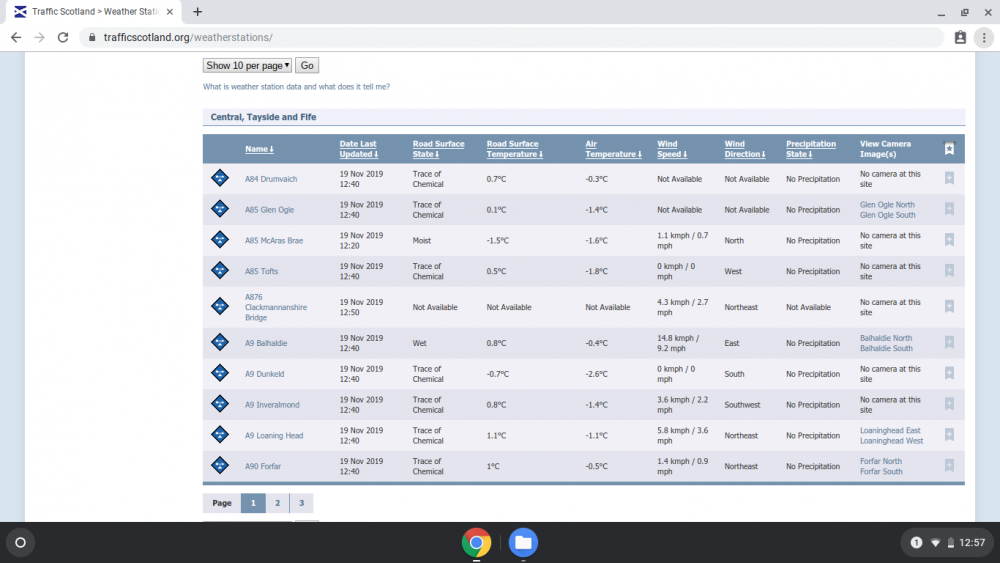View the Forfar South camera
The height and width of the screenshot is (563, 1000).
pos(881,471)
